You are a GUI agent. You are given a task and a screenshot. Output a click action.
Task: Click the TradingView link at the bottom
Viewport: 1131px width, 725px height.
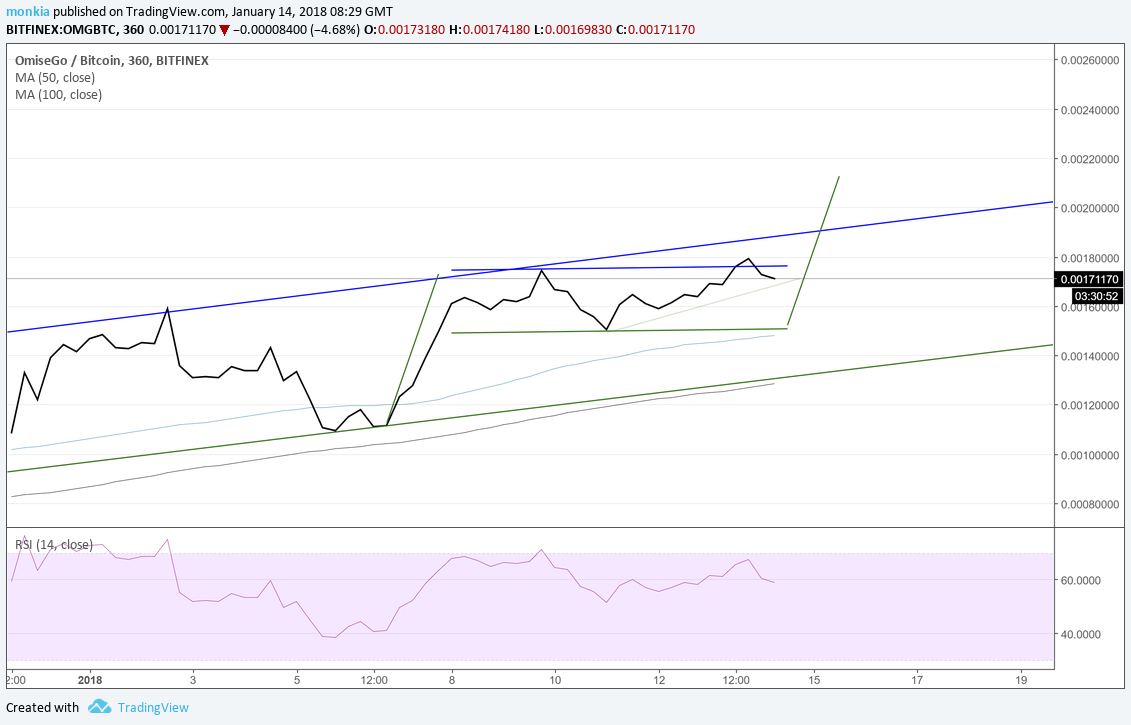(153, 708)
